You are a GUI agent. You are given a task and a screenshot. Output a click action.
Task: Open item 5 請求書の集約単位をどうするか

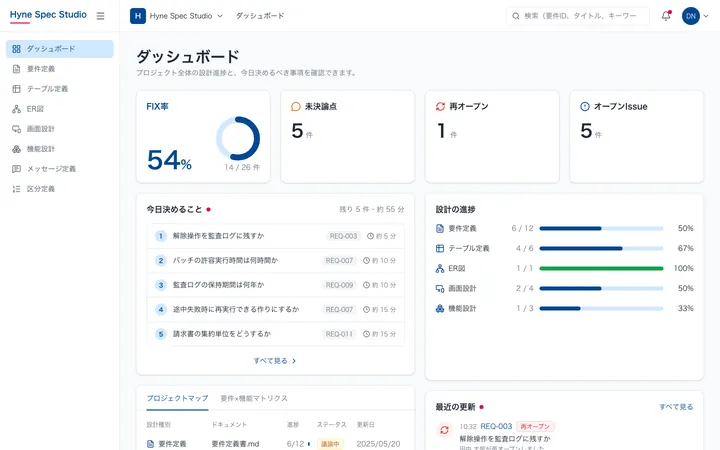pyautogui.click(x=276, y=334)
